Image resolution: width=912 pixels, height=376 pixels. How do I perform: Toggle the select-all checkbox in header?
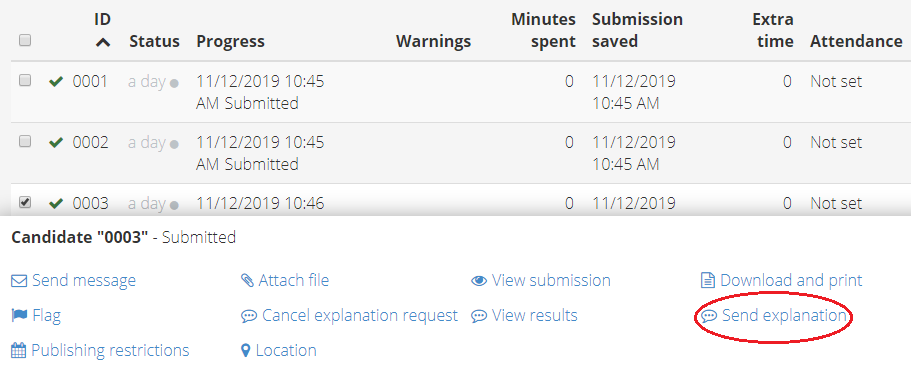(25, 40)
